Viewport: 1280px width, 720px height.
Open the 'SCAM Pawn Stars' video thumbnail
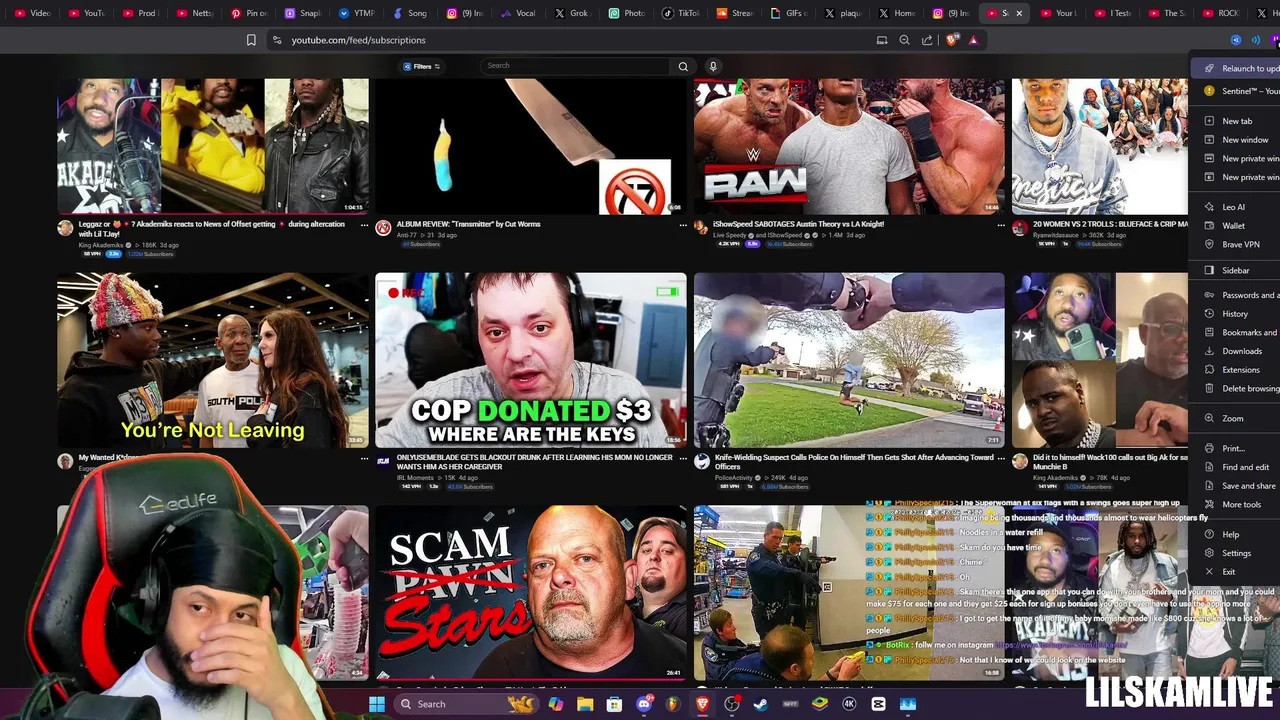pos(531,592)
